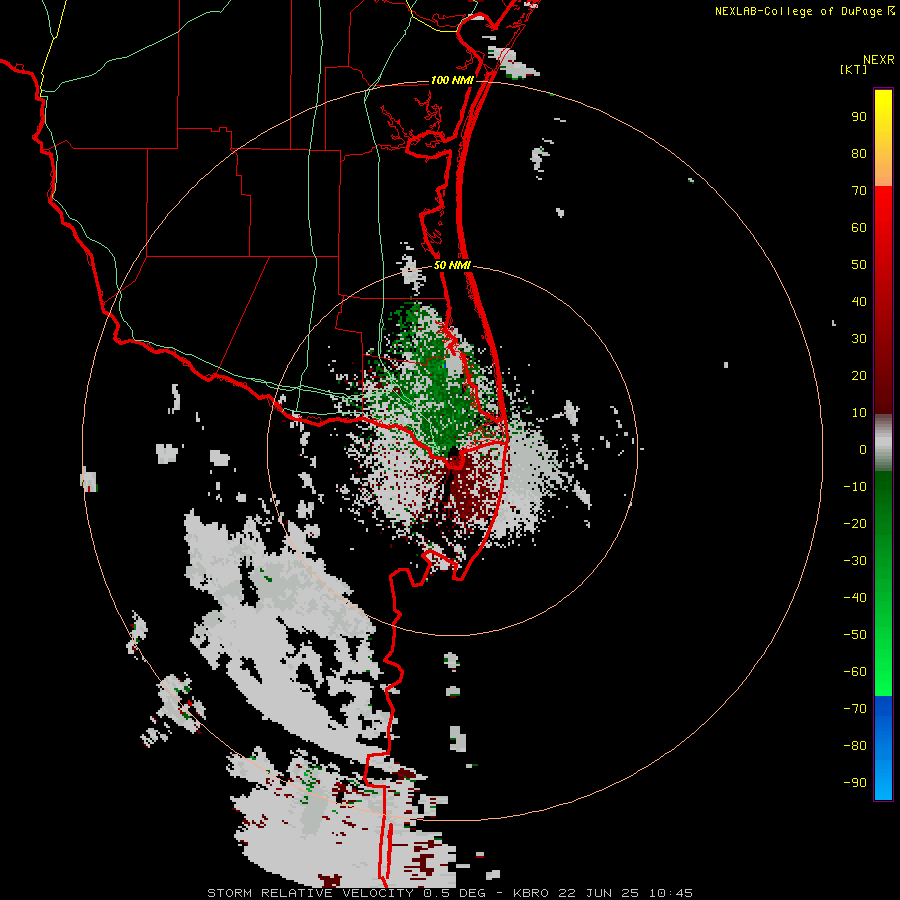Click the 0 value on the velocity scale
Viewport: 900px width, 900px height.
pyautogui.click(x=863, y=449)
